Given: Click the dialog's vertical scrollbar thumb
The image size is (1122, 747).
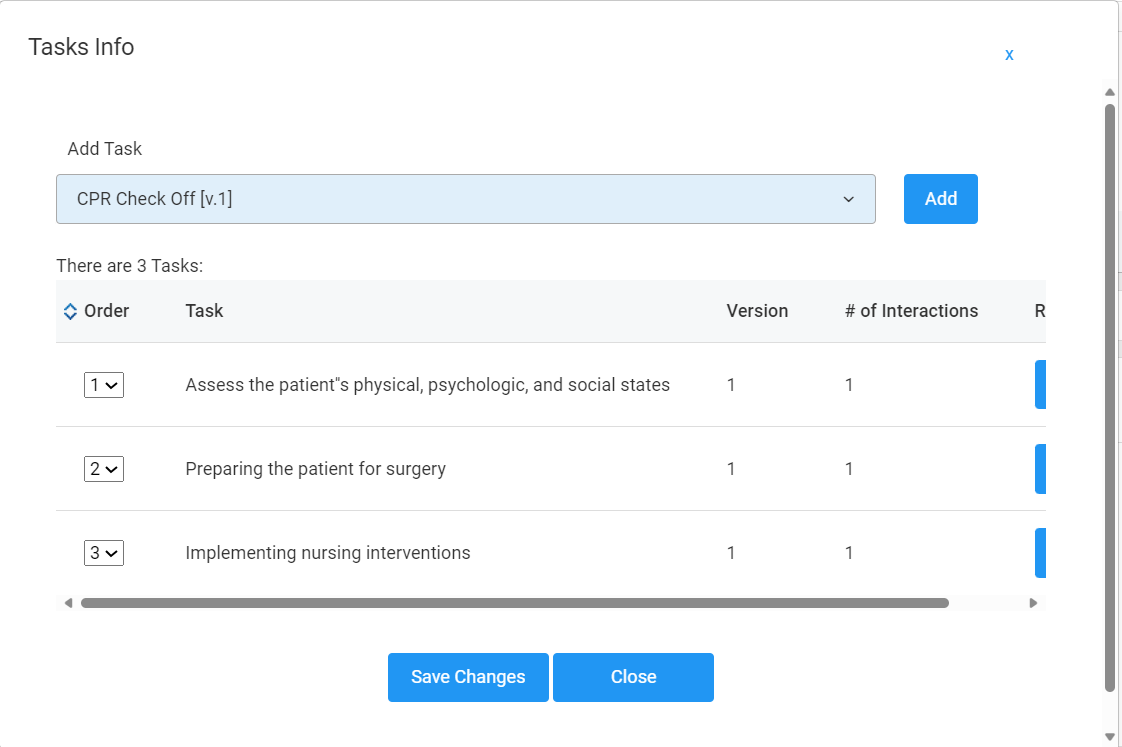Looking at the screenshot, I should (1110, 398).
